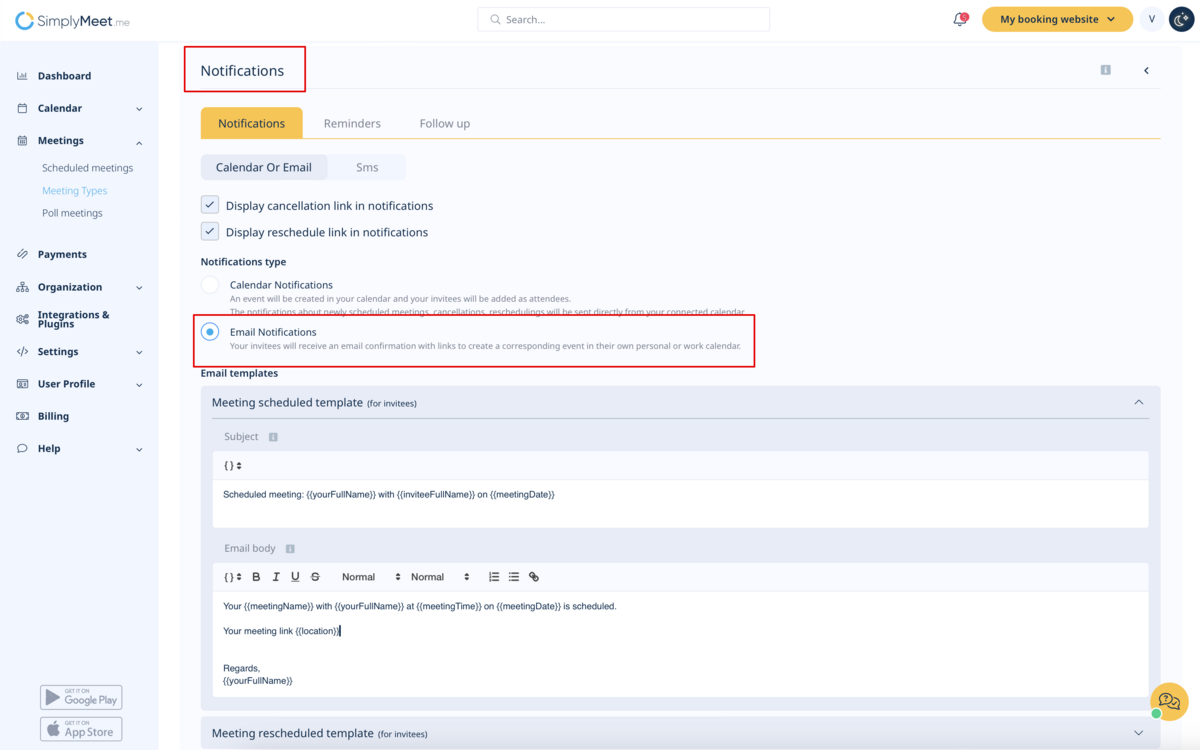Uncheck Display cancellation link in notifications
Screen dimensions: 1200x750
point(210,205)
